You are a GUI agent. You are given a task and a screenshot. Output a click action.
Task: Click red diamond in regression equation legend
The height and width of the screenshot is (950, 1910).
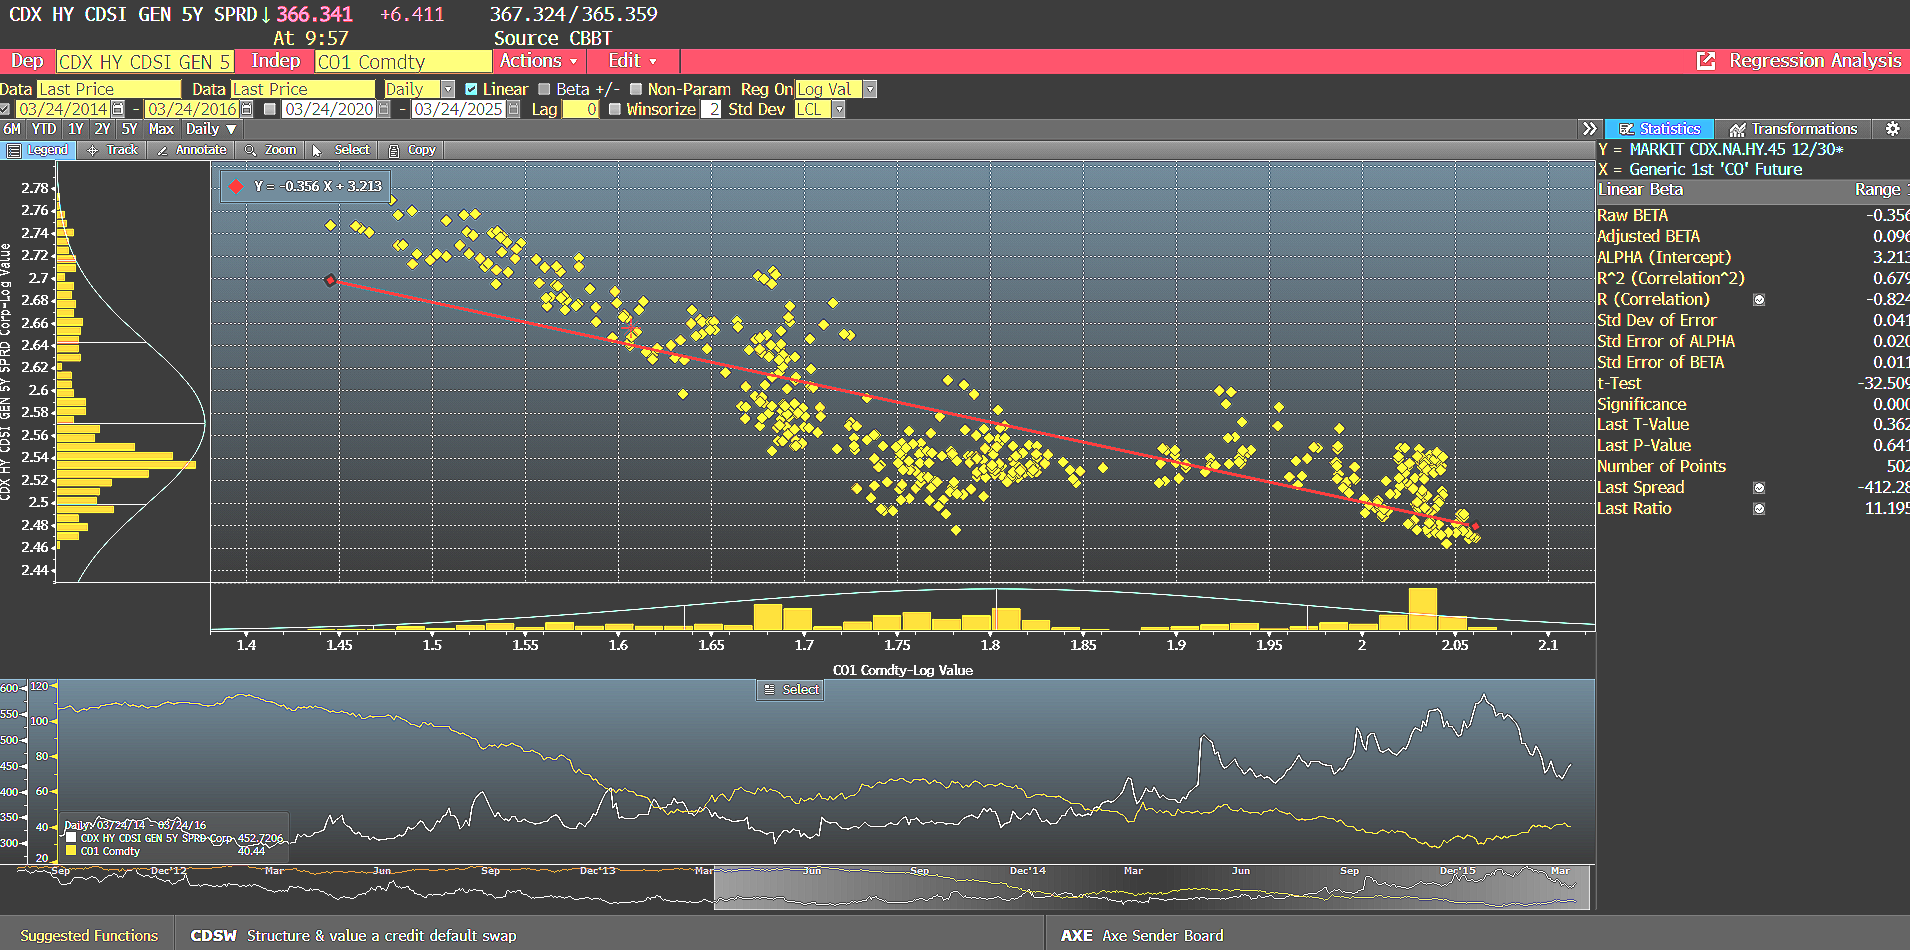(x=236, y=186)
